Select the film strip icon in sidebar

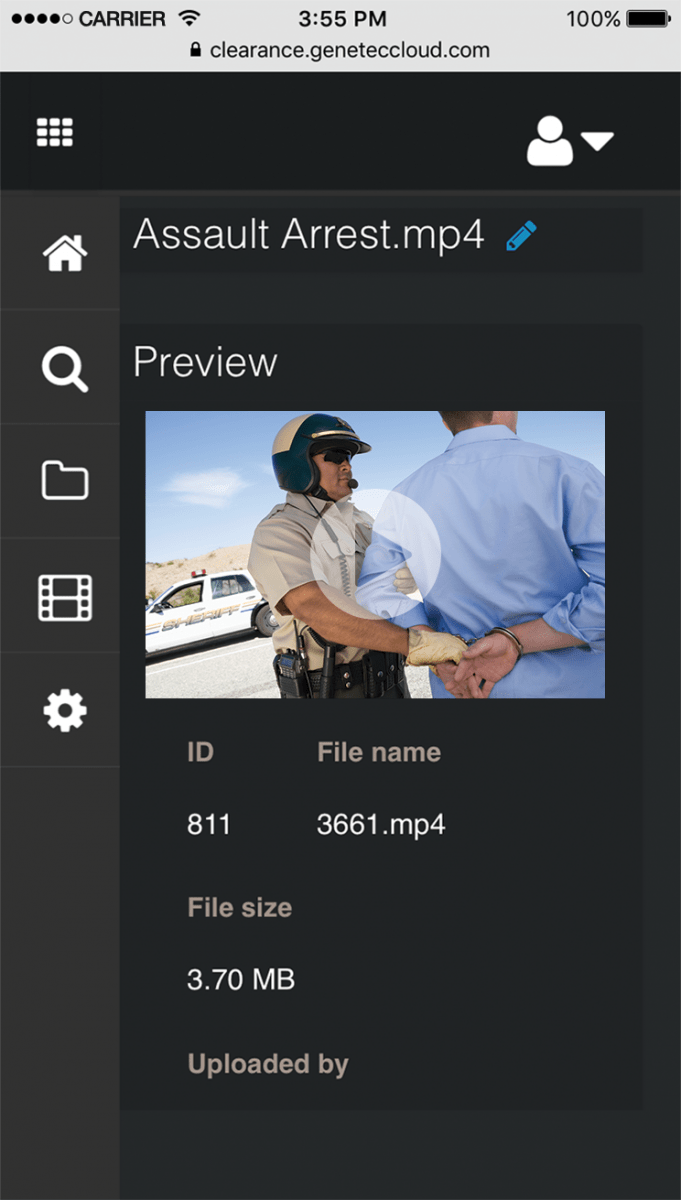(65, 597)
